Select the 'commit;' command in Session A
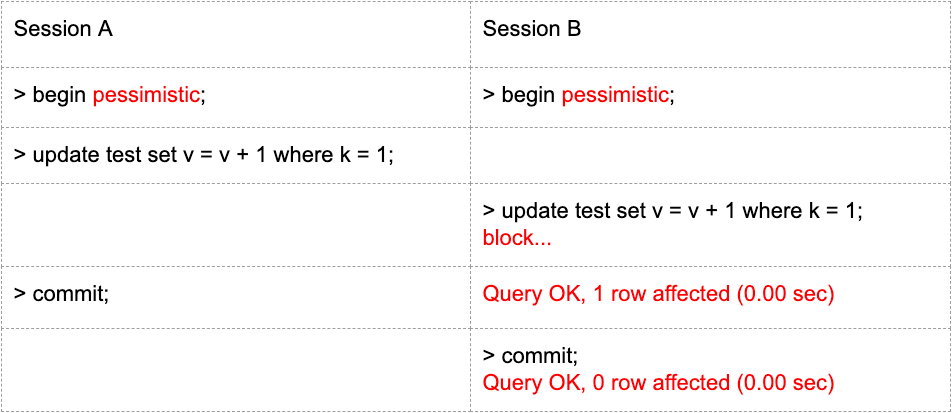 tap(62, 294)
